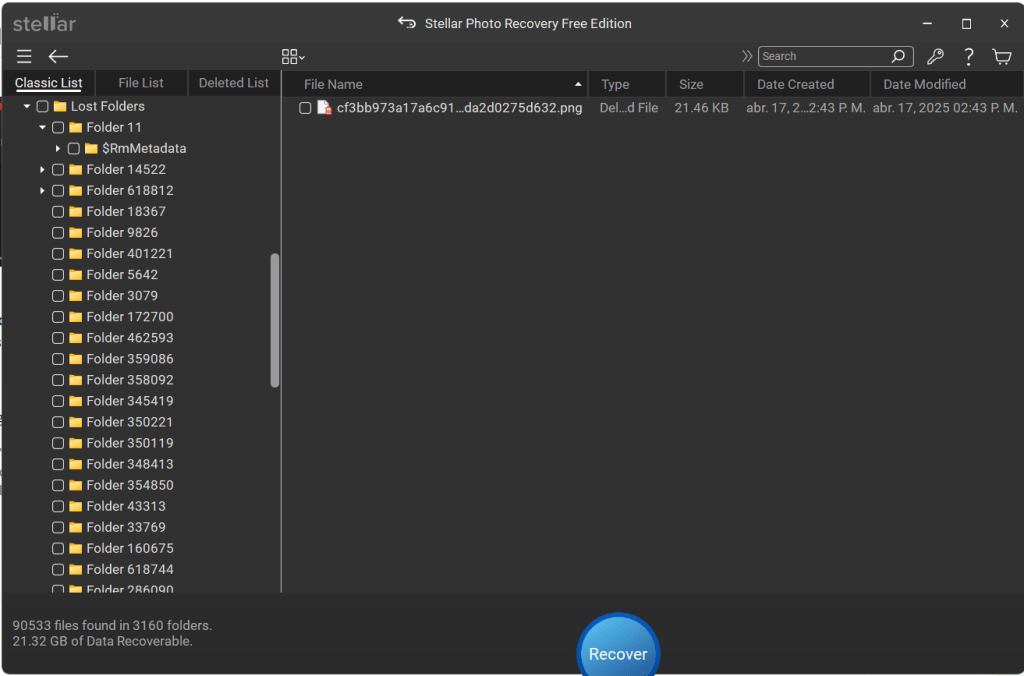Viewport: 1024px width, 676px height.
Task: Check the Folder 11 checkbox
Action: [x=58, y=127]
